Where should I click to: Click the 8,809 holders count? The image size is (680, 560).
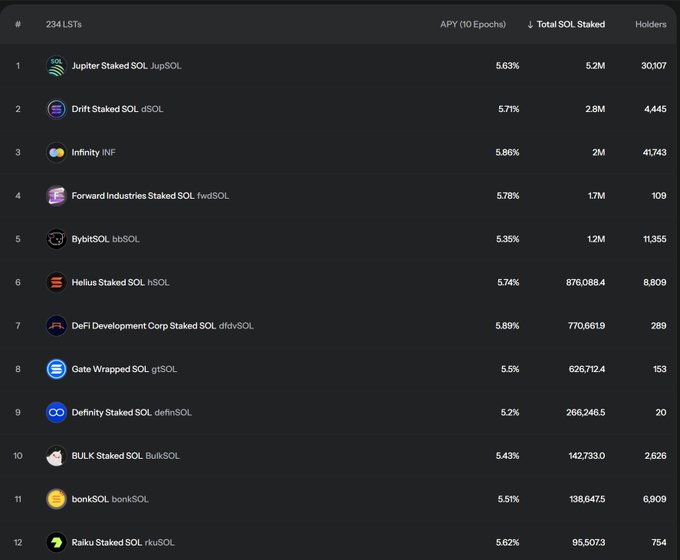[655, 282]
